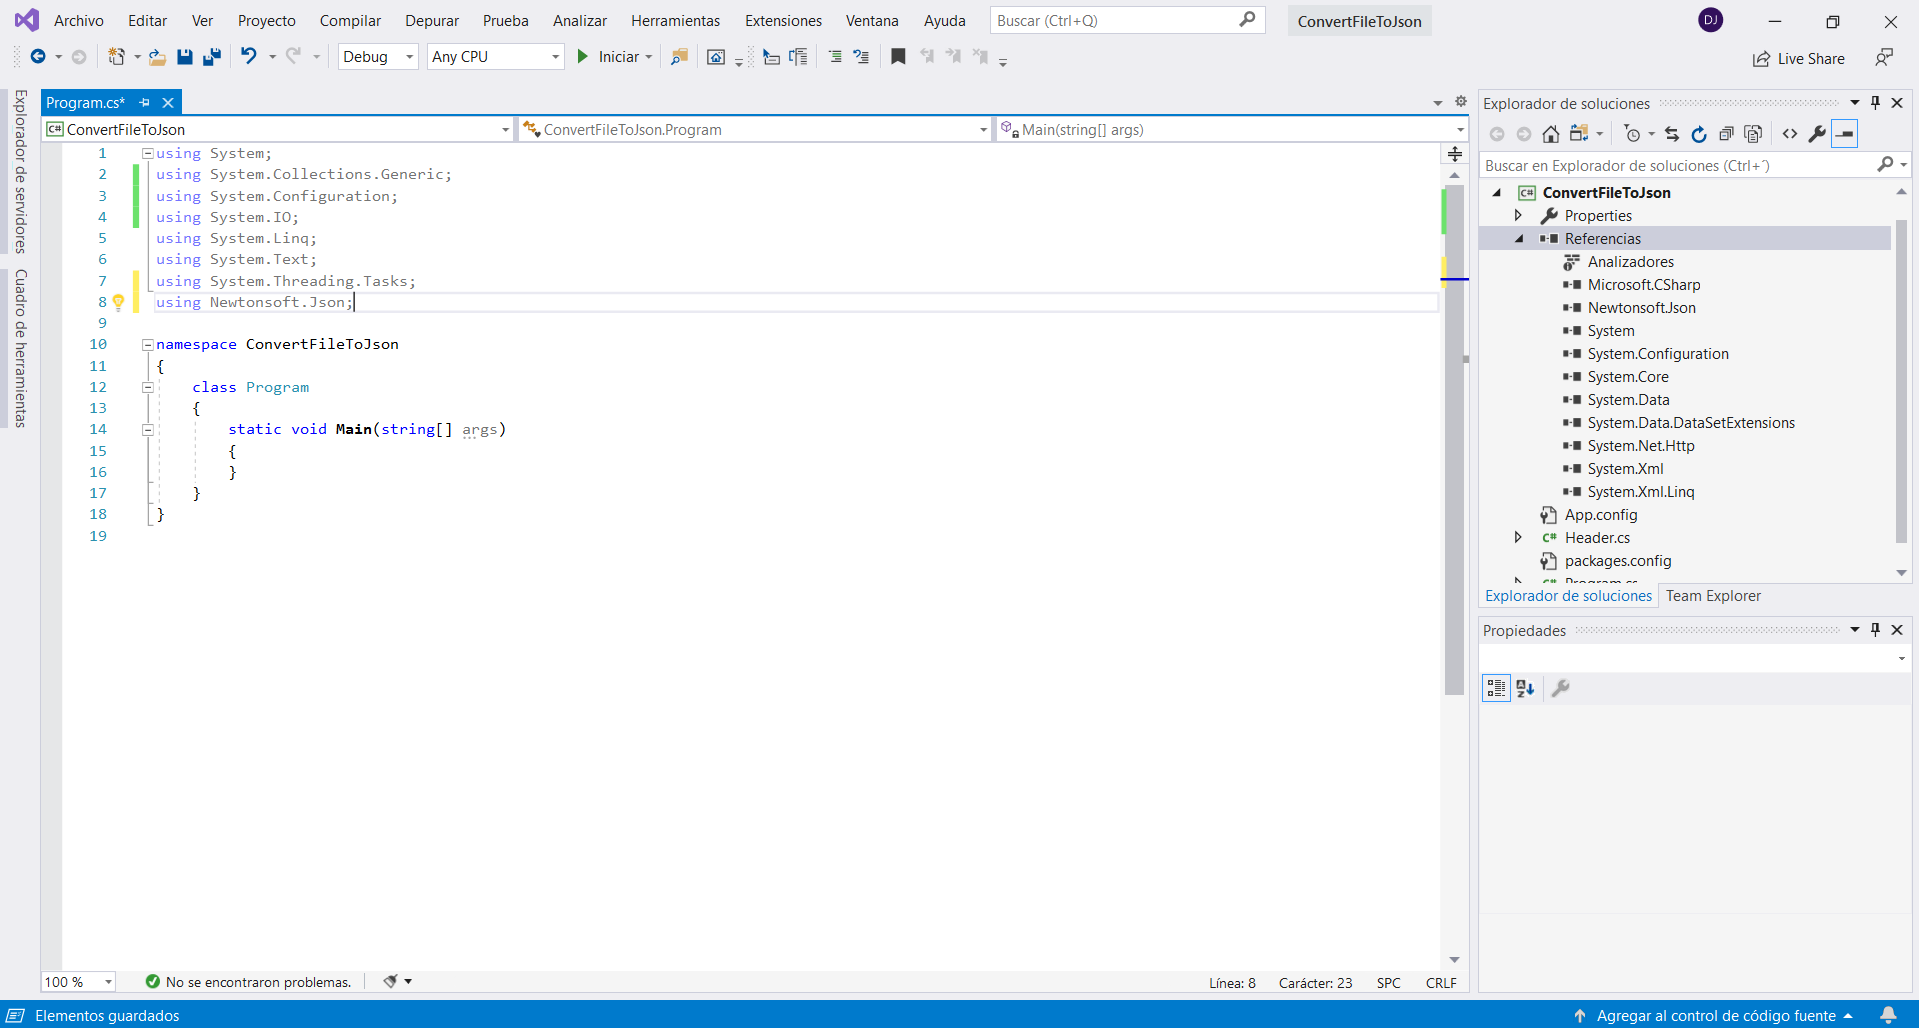Click the Live Share button
Image resolution: width=1919 pixels, height=1028 pixels.
(1799, 59)
